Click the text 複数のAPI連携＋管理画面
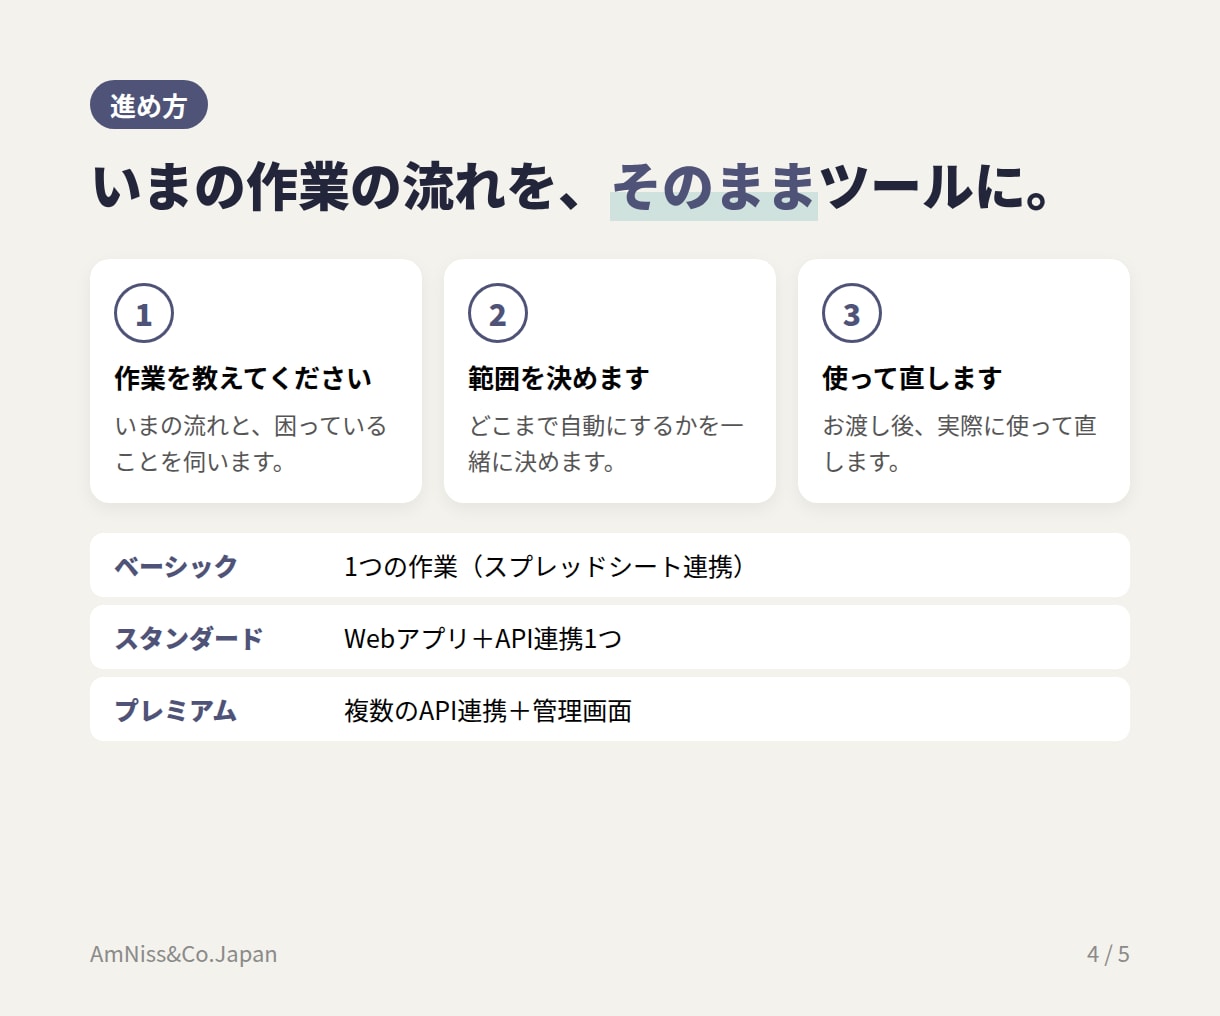 coord(488,710)
